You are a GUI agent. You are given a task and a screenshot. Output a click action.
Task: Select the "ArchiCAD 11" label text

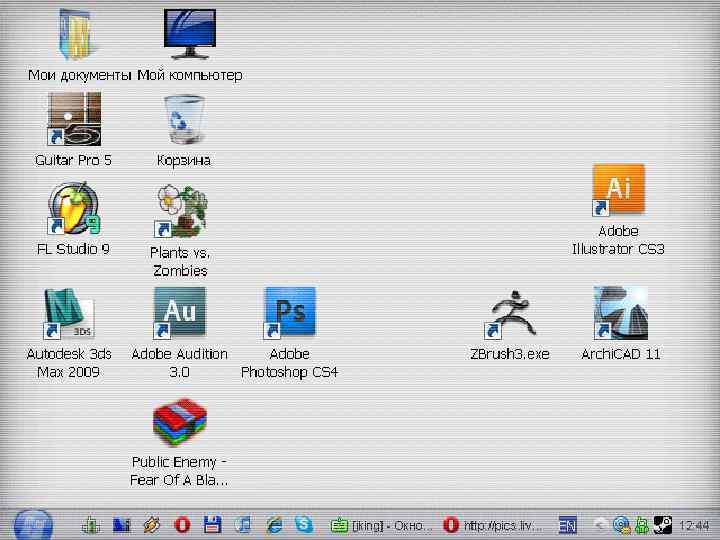coord(621,354)
